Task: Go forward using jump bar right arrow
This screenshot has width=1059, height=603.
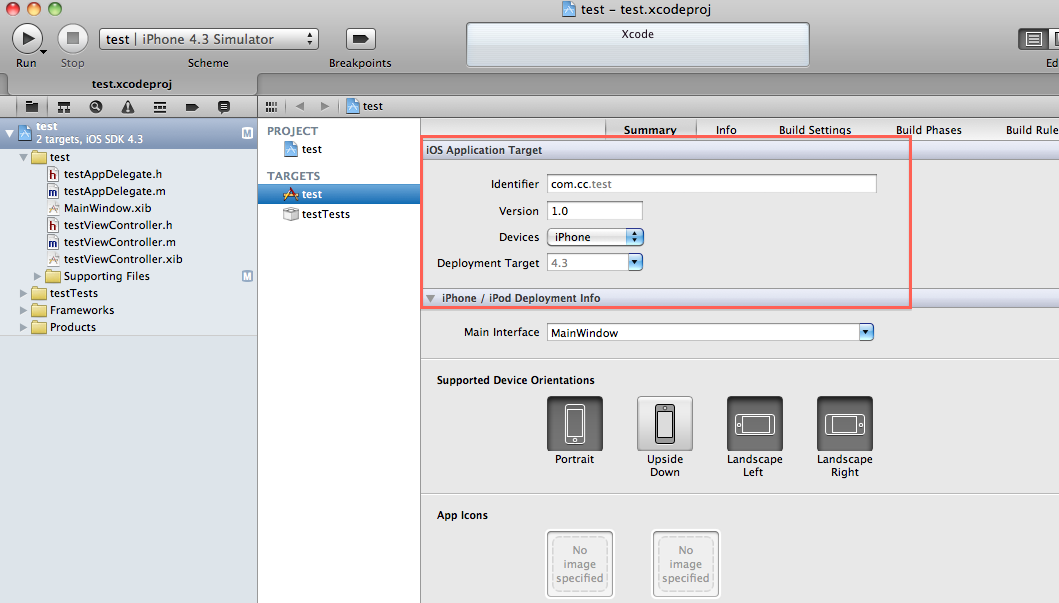Action: 325,106
